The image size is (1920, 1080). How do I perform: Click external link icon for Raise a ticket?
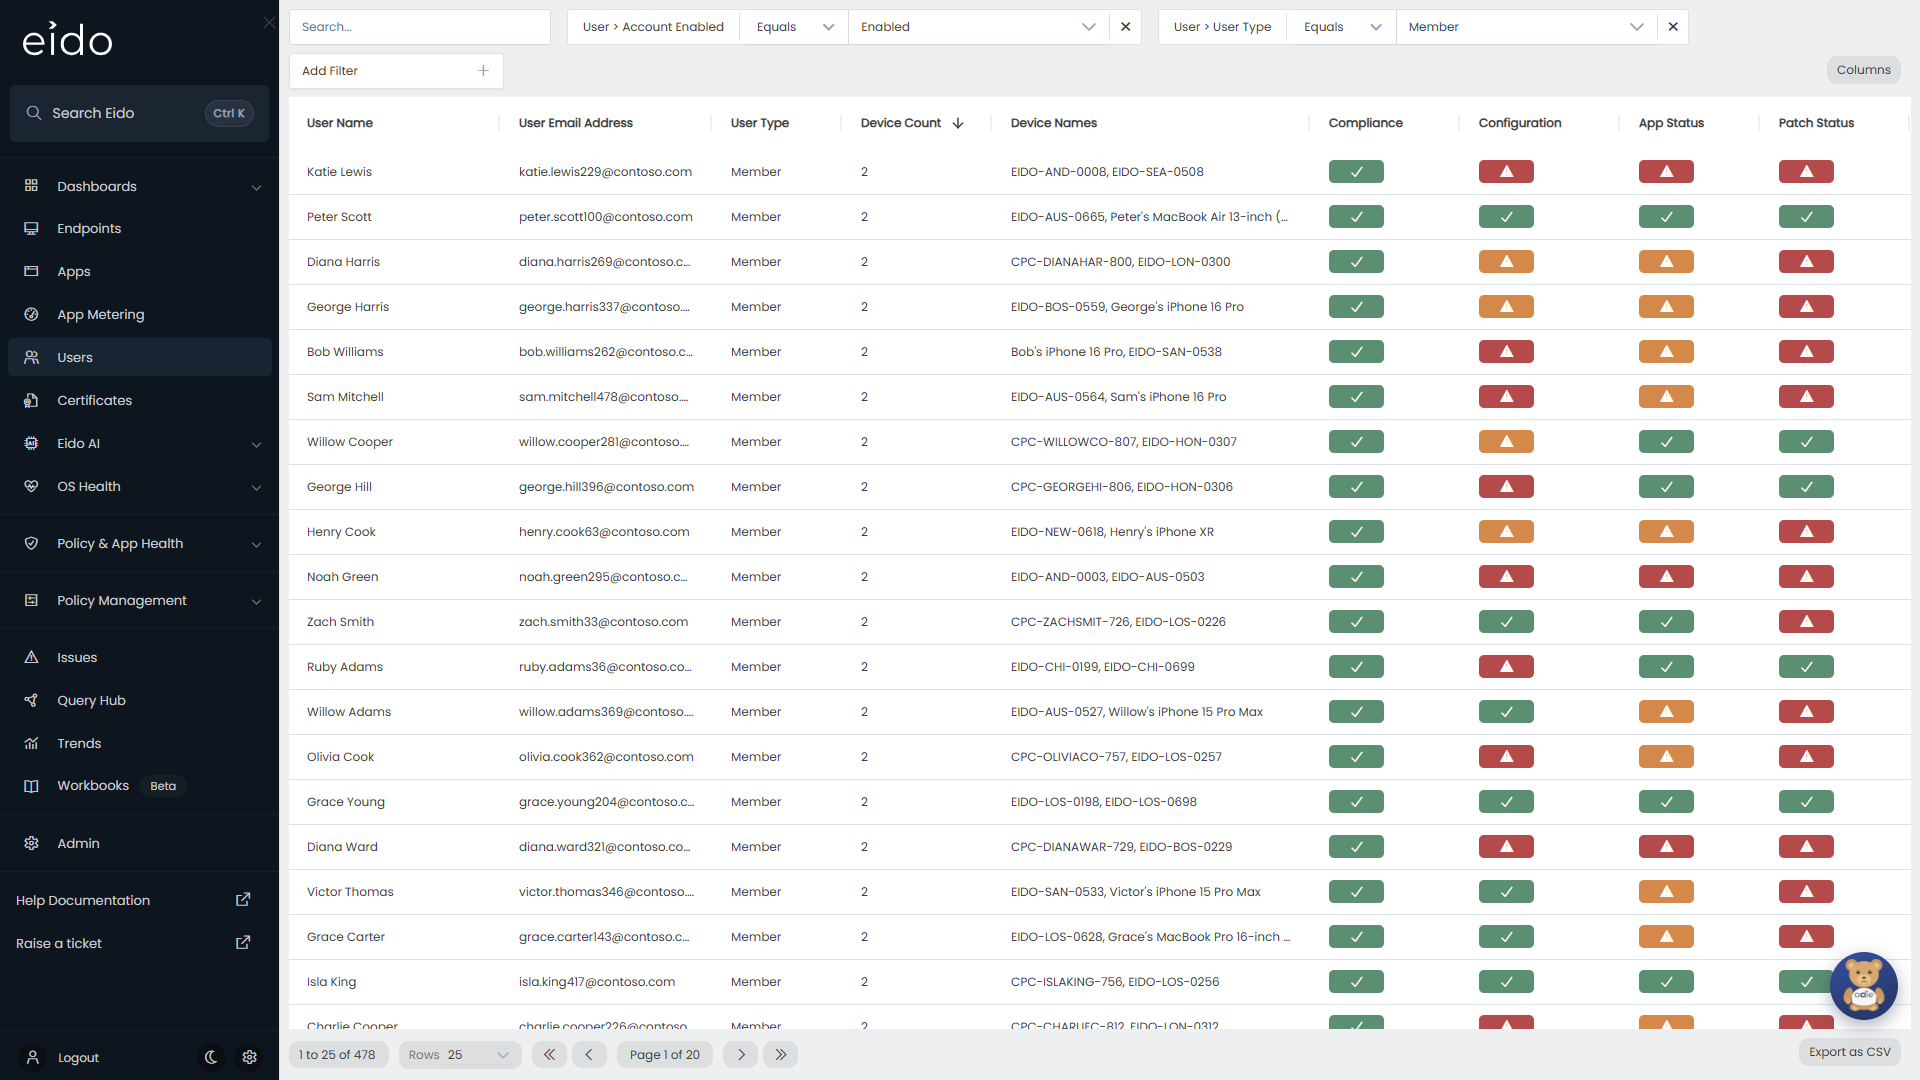click(243, 943)
